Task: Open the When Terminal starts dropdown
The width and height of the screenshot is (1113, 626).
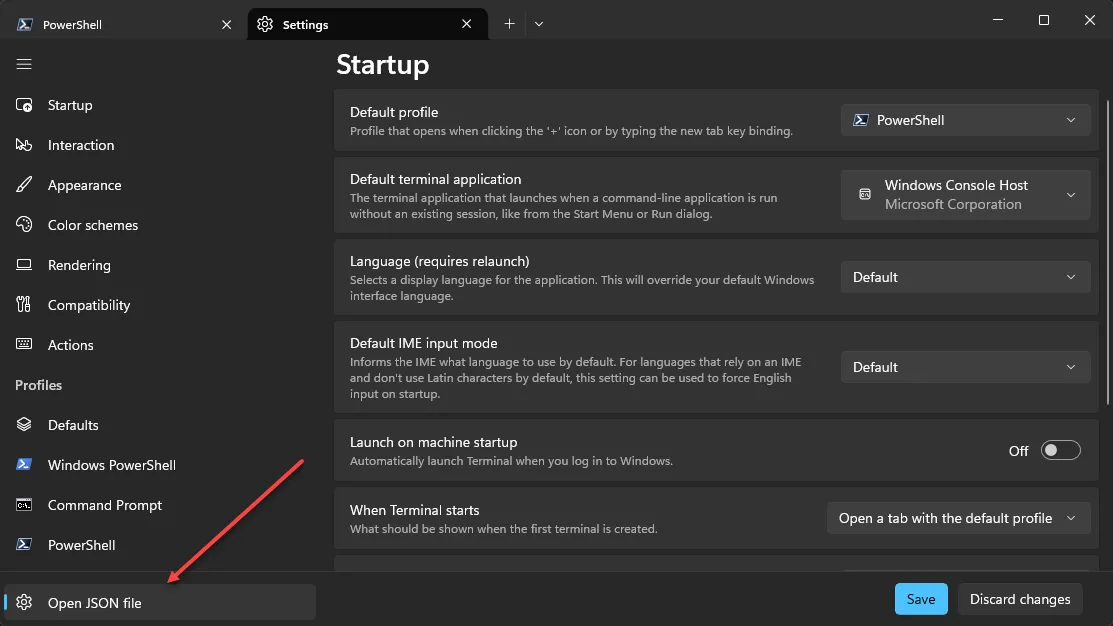Action: 957,518
